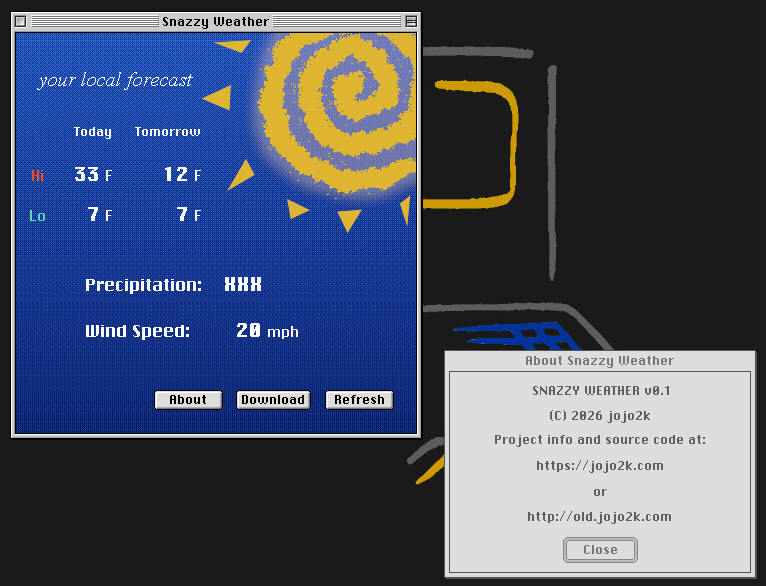Click the Snazzy Weather window close box
The image size is (766, 586).
(x=21, y=21)
